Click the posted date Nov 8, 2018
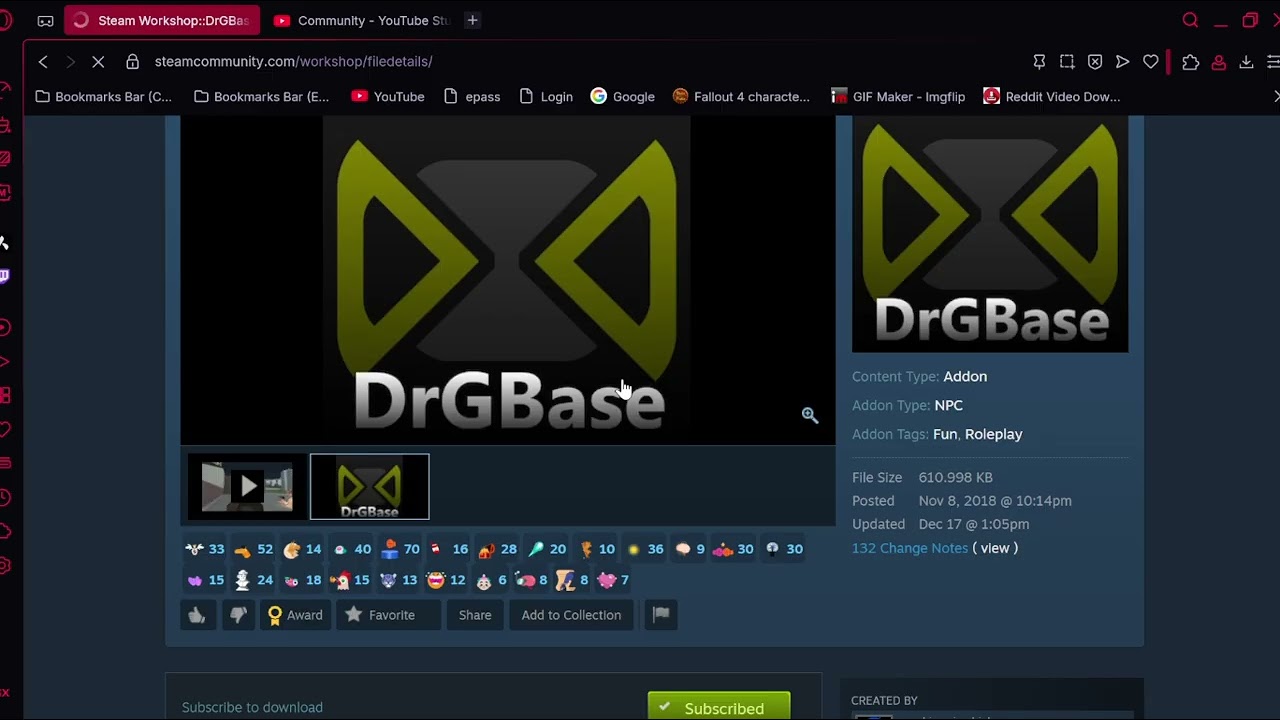Image resolution: width=1280 pixels, height=720 pixels. tap(995, 500)
